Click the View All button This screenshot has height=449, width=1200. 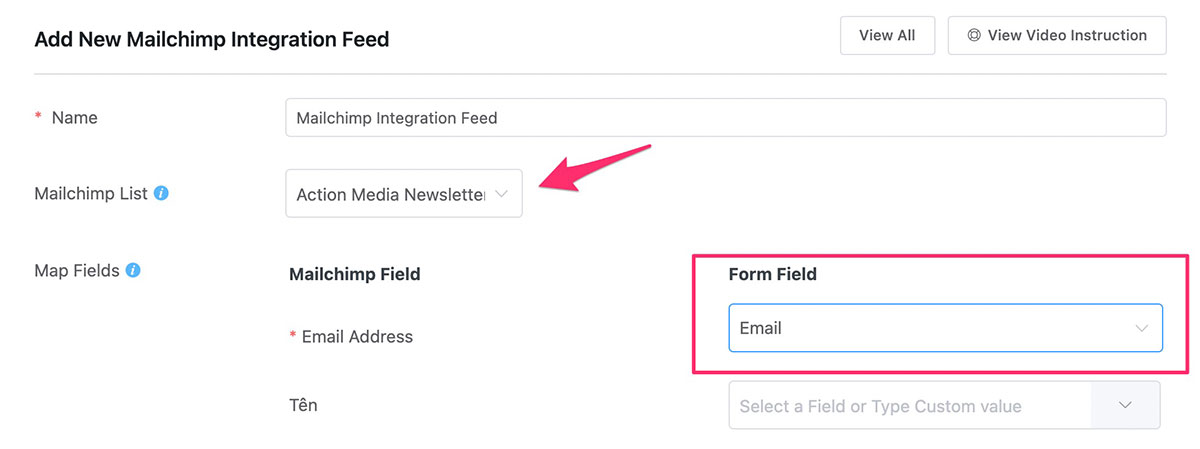click(887, 35)
